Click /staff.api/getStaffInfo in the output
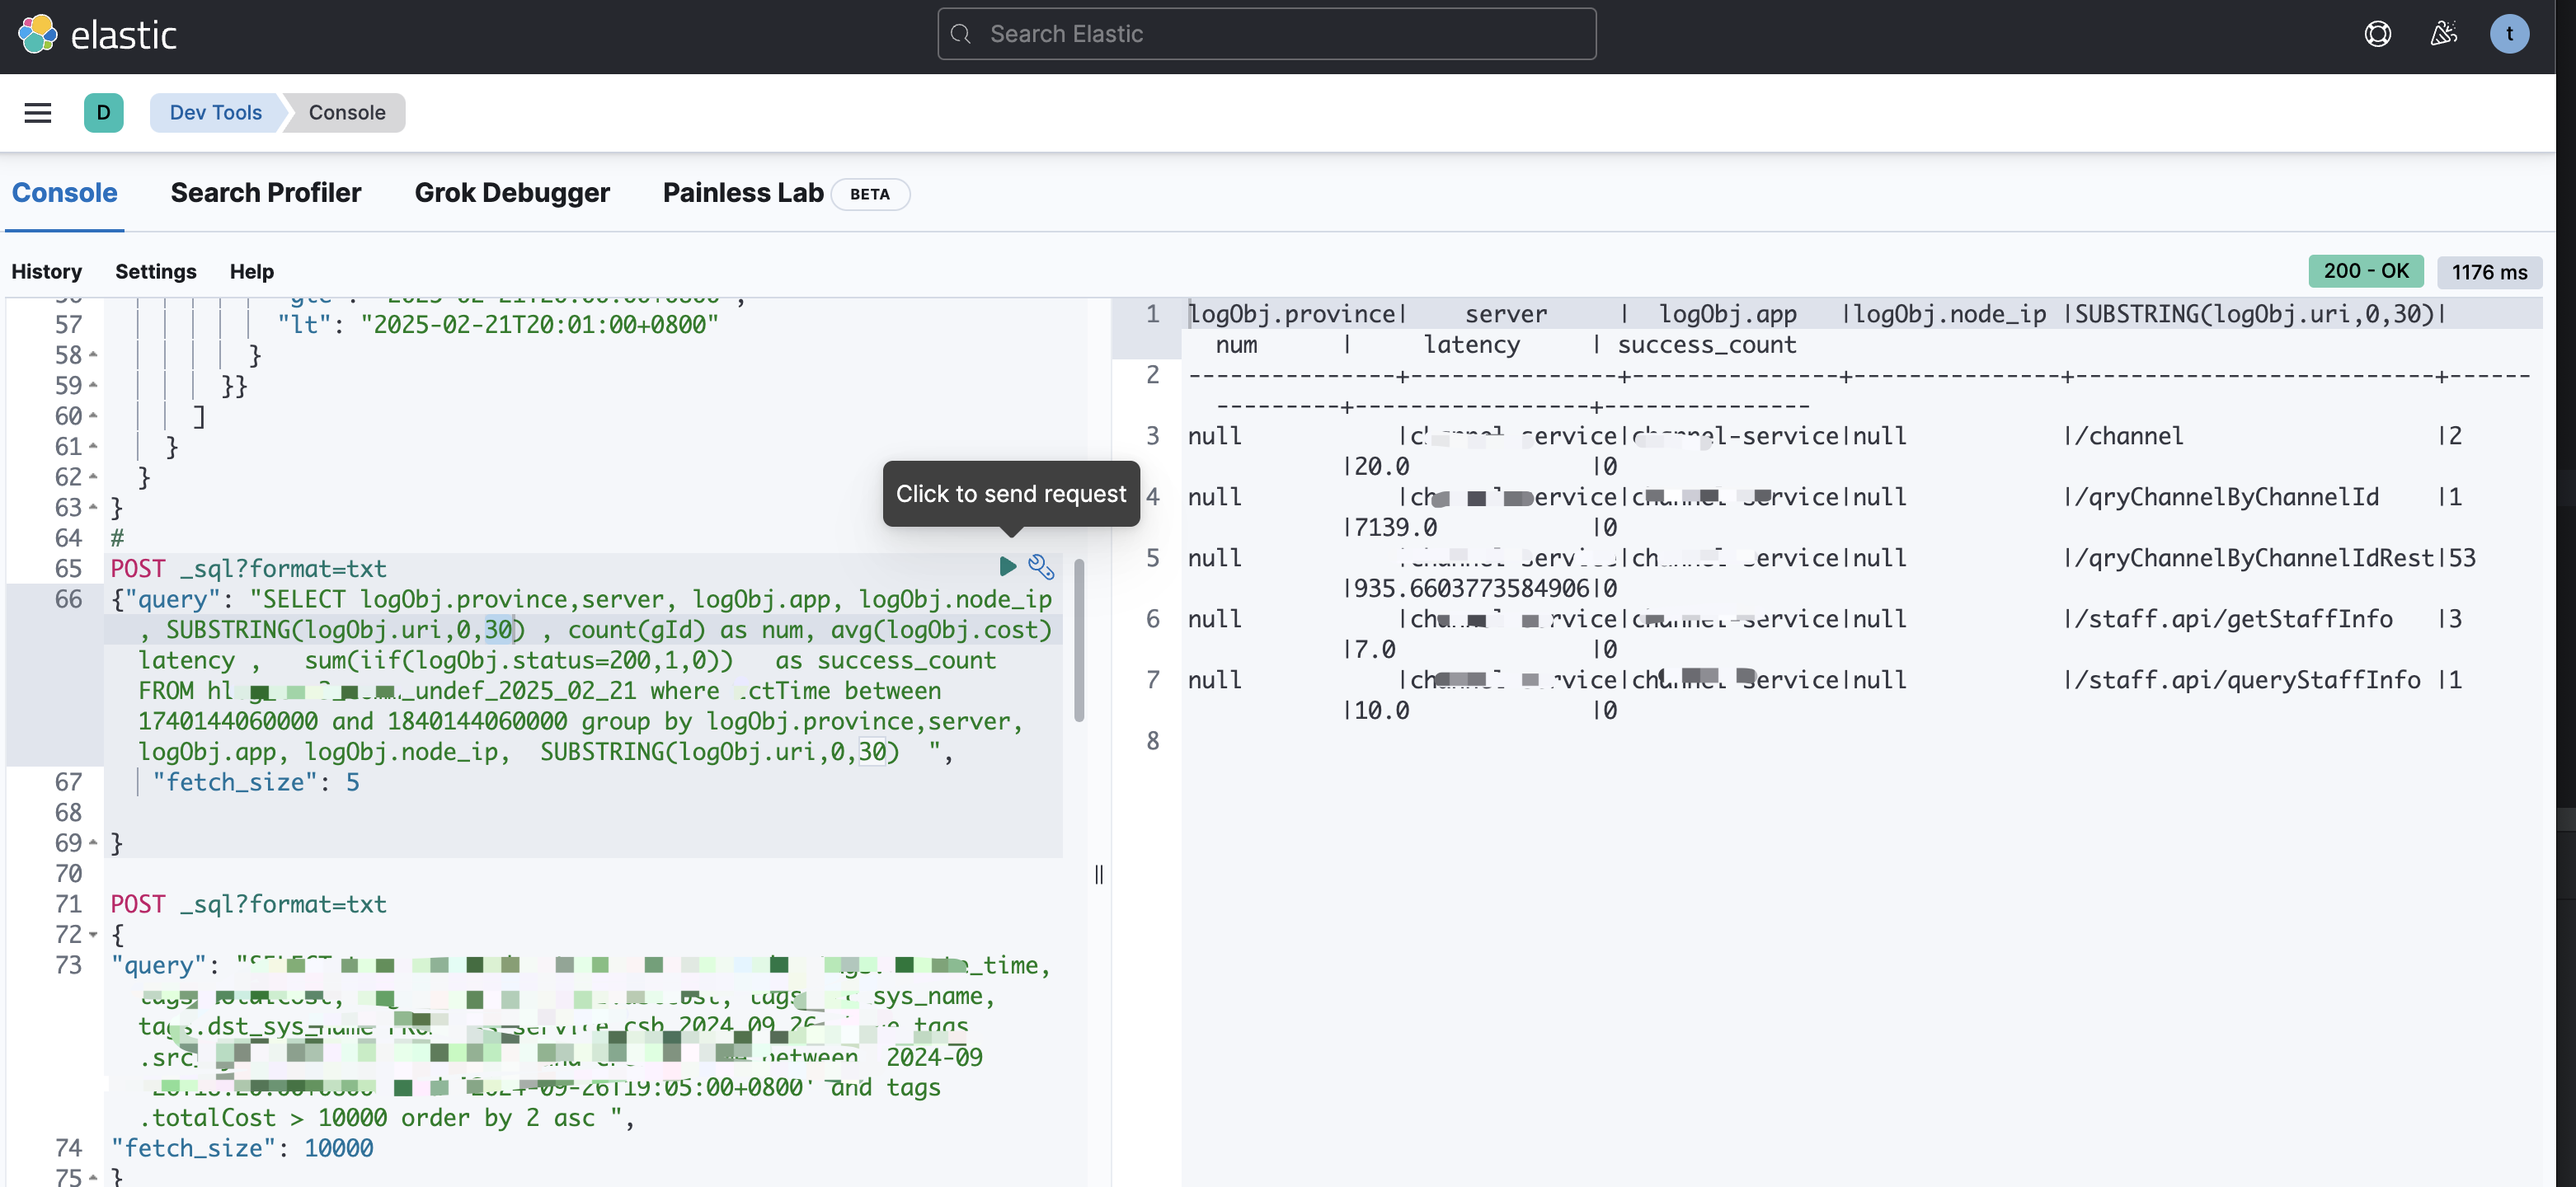 (2233, 619)
